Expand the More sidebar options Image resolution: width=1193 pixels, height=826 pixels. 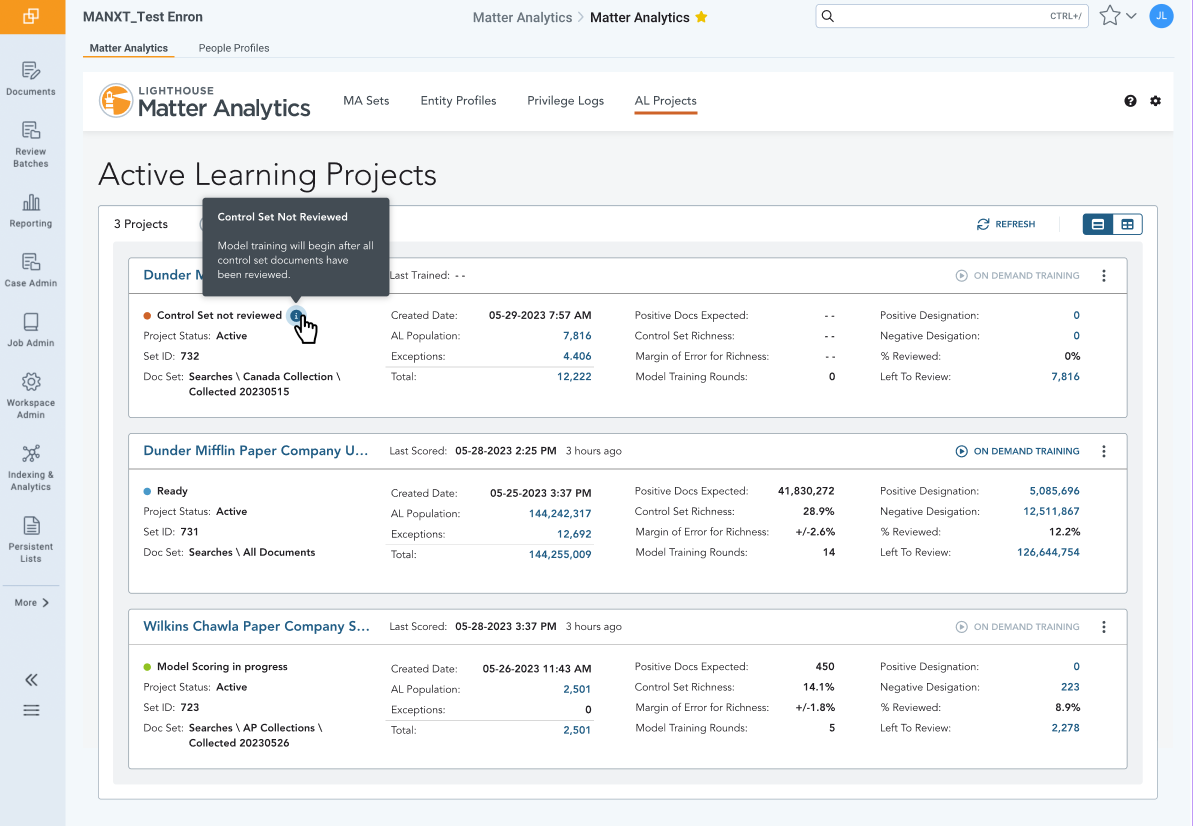click(x=31, y=602)
